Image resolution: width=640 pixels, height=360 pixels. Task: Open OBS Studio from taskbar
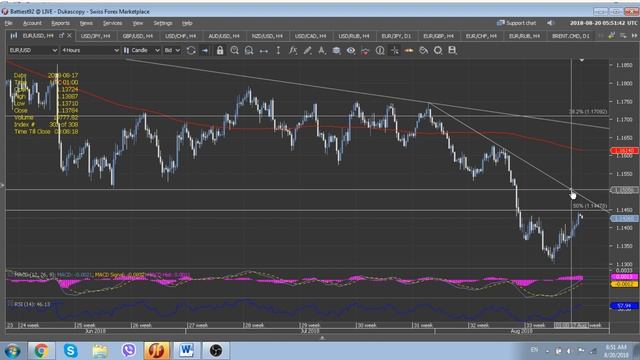pyautogui.click(x=216, y=351)
